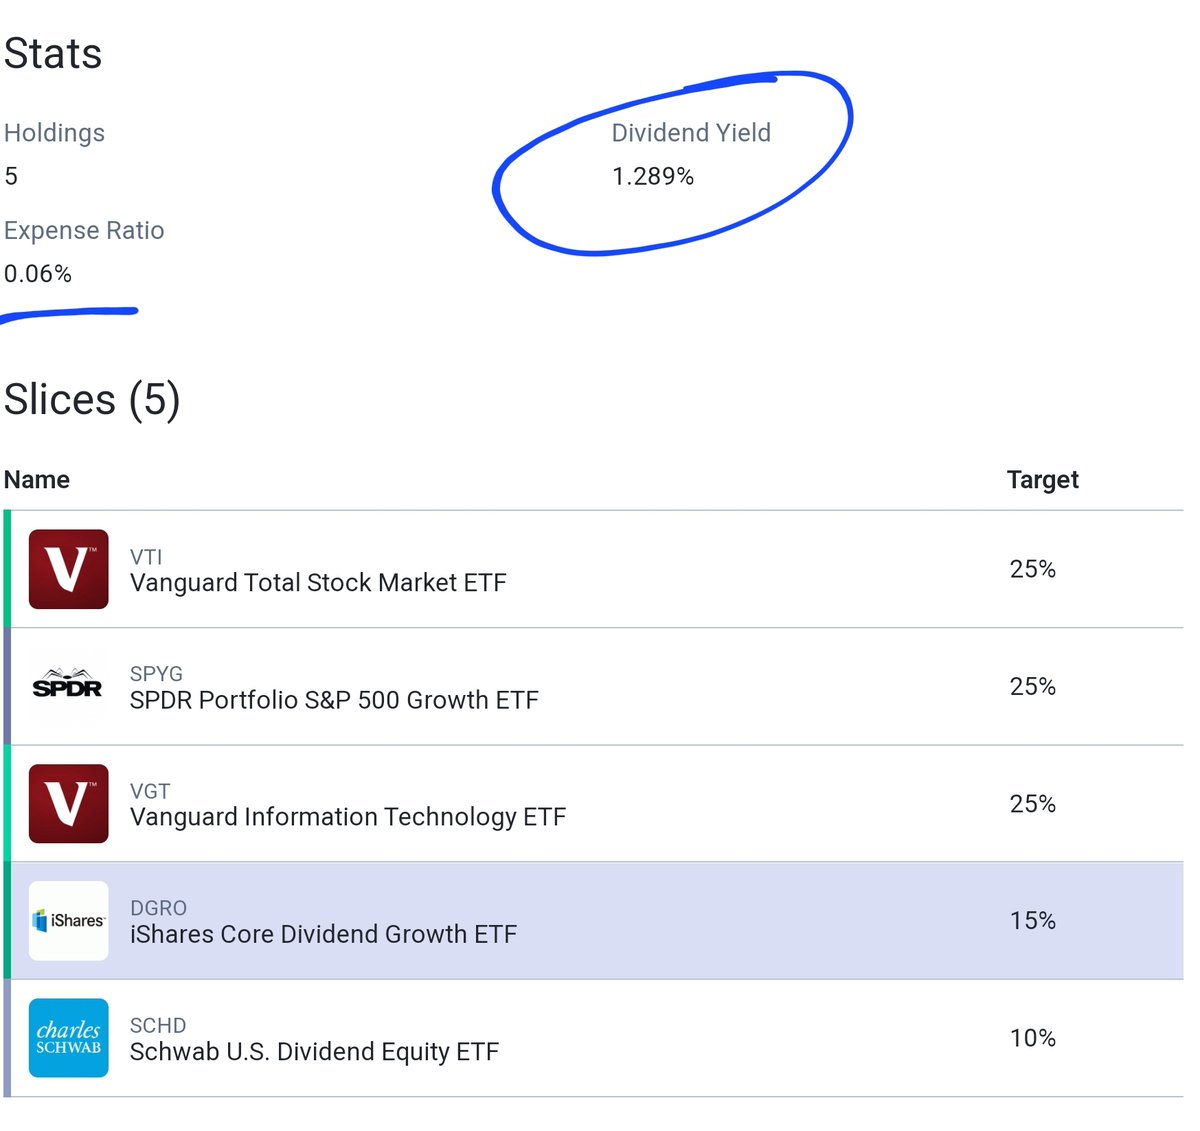Click VTI's 25% target value
Image resolution: width=1200 pixels, height=1131 pixels.
pyautogui.click(x=1032, y=569)
